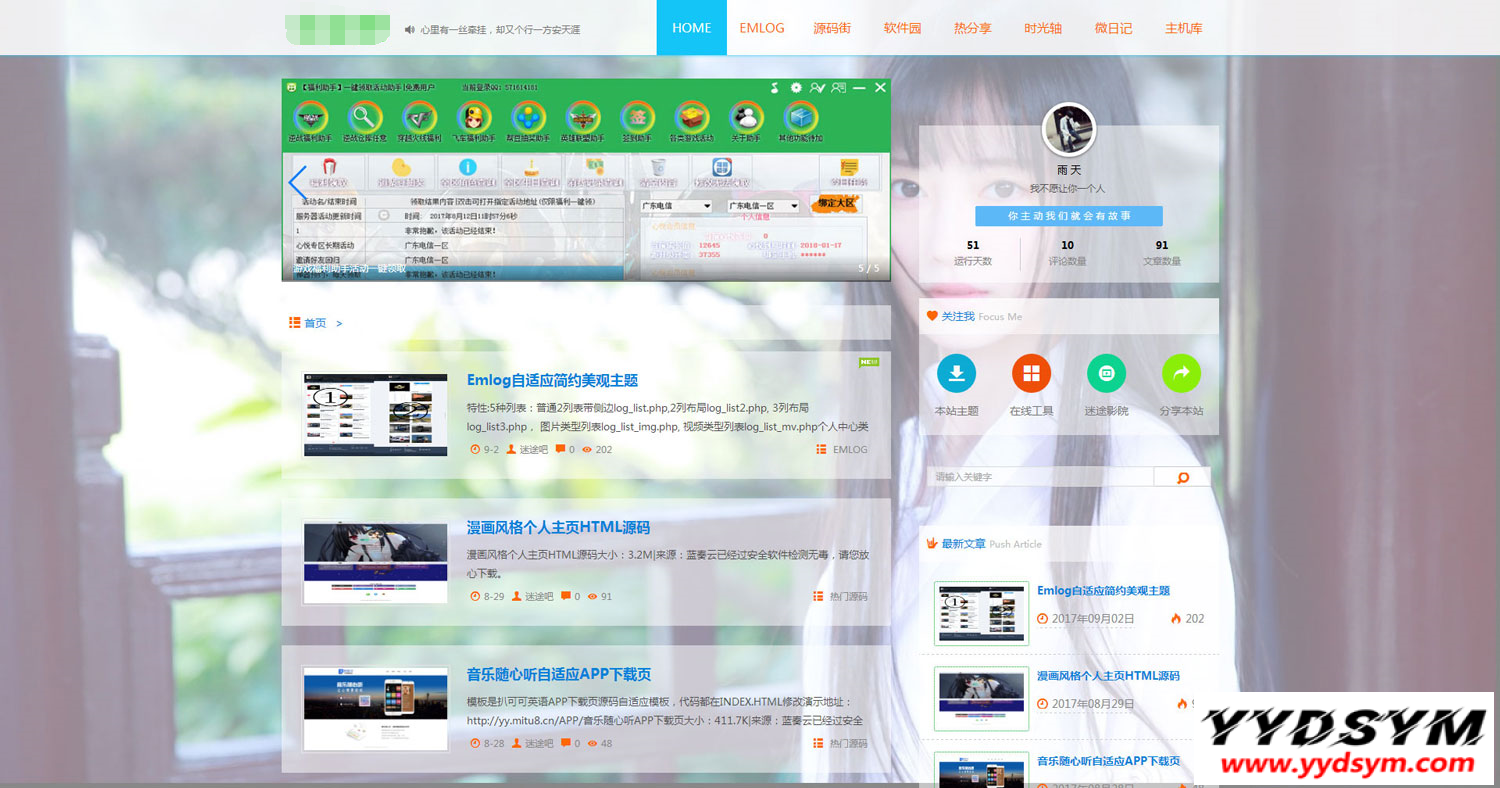Open the article Emlog自适应简约美观主题
This screenshot has width=1500, height=788.
click(x=552, y=380)
